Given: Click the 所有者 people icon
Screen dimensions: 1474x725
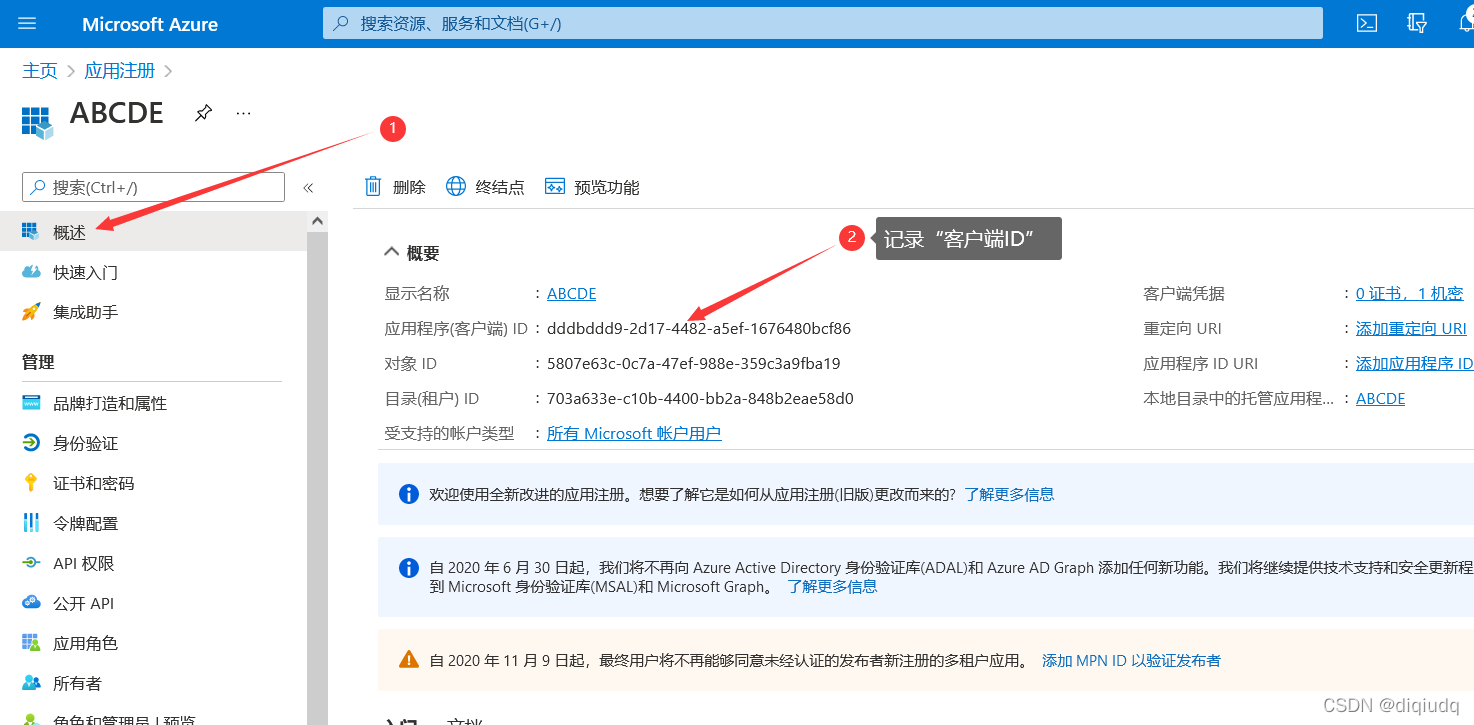Looking at the screenshot, I should point(31,683).
